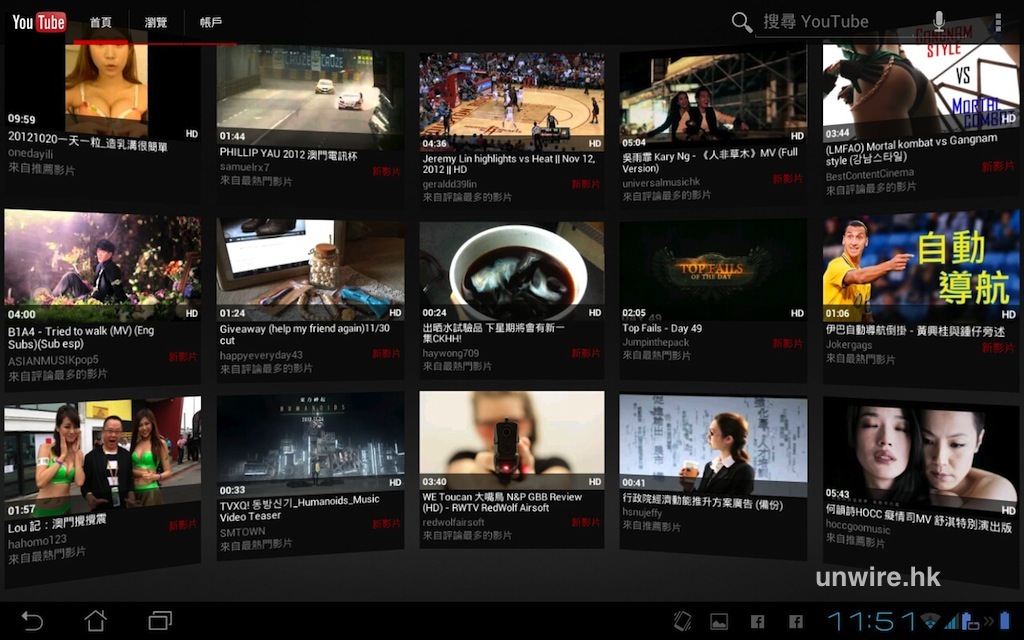Open the system clock status panel

[868, 621]
